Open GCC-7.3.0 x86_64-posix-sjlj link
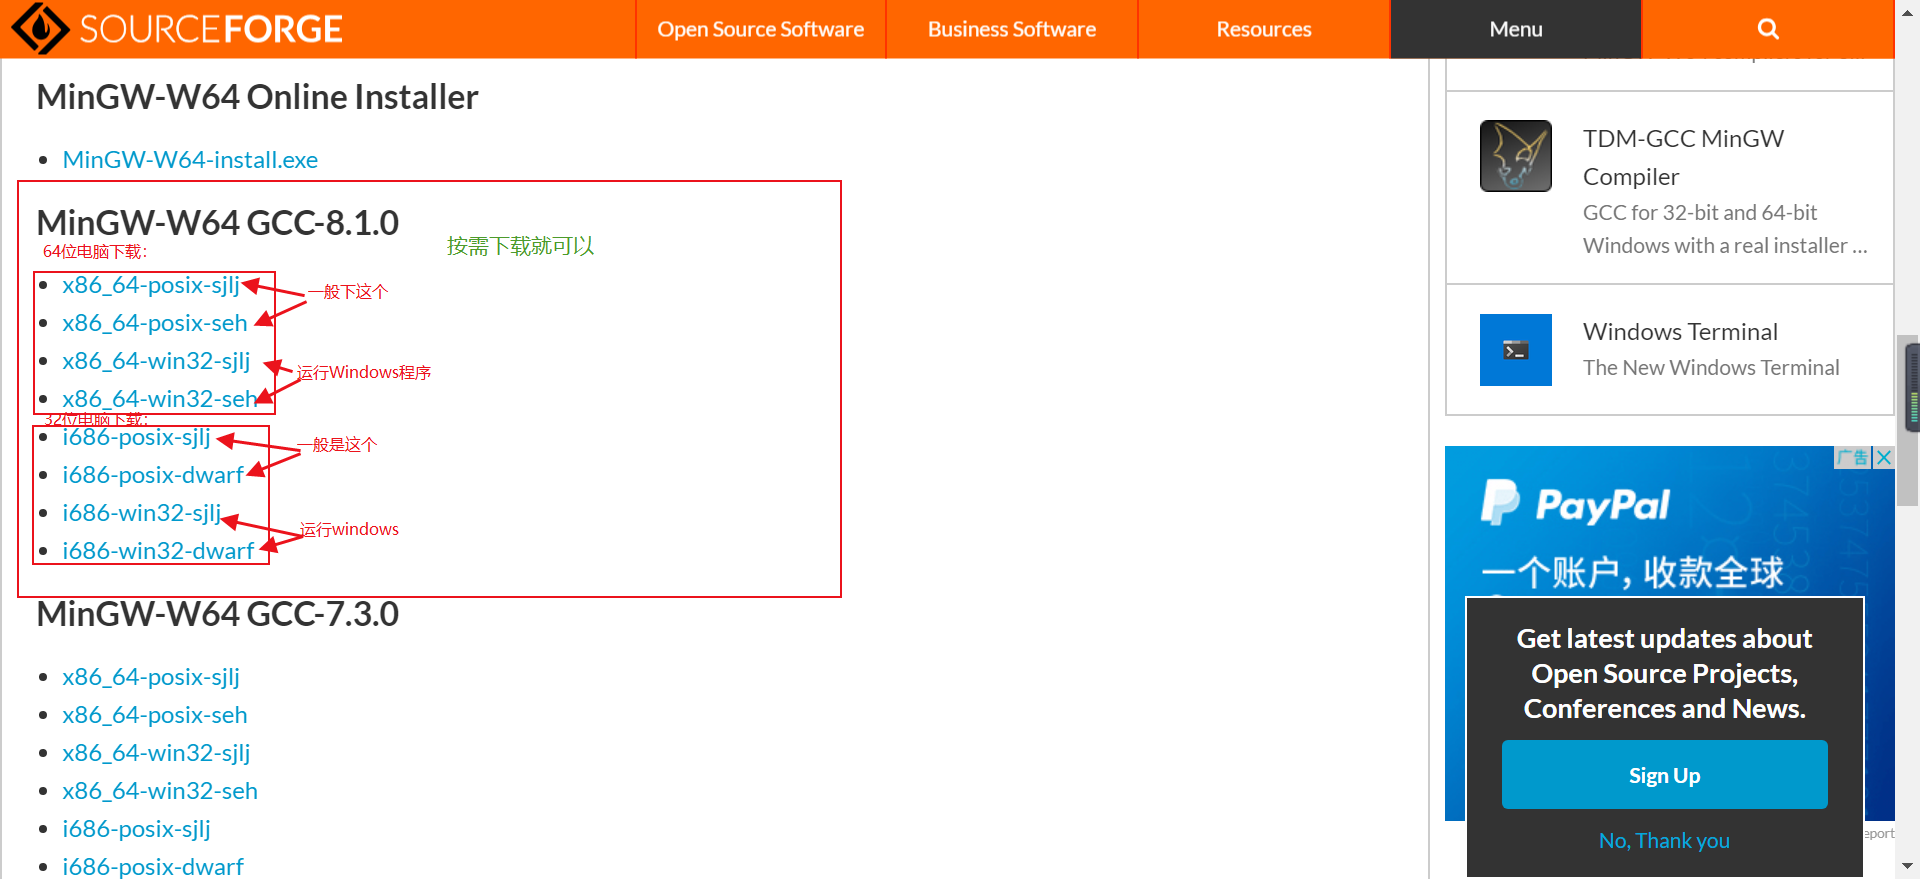Screen dimensions: 1920x879 coord(151,677)
